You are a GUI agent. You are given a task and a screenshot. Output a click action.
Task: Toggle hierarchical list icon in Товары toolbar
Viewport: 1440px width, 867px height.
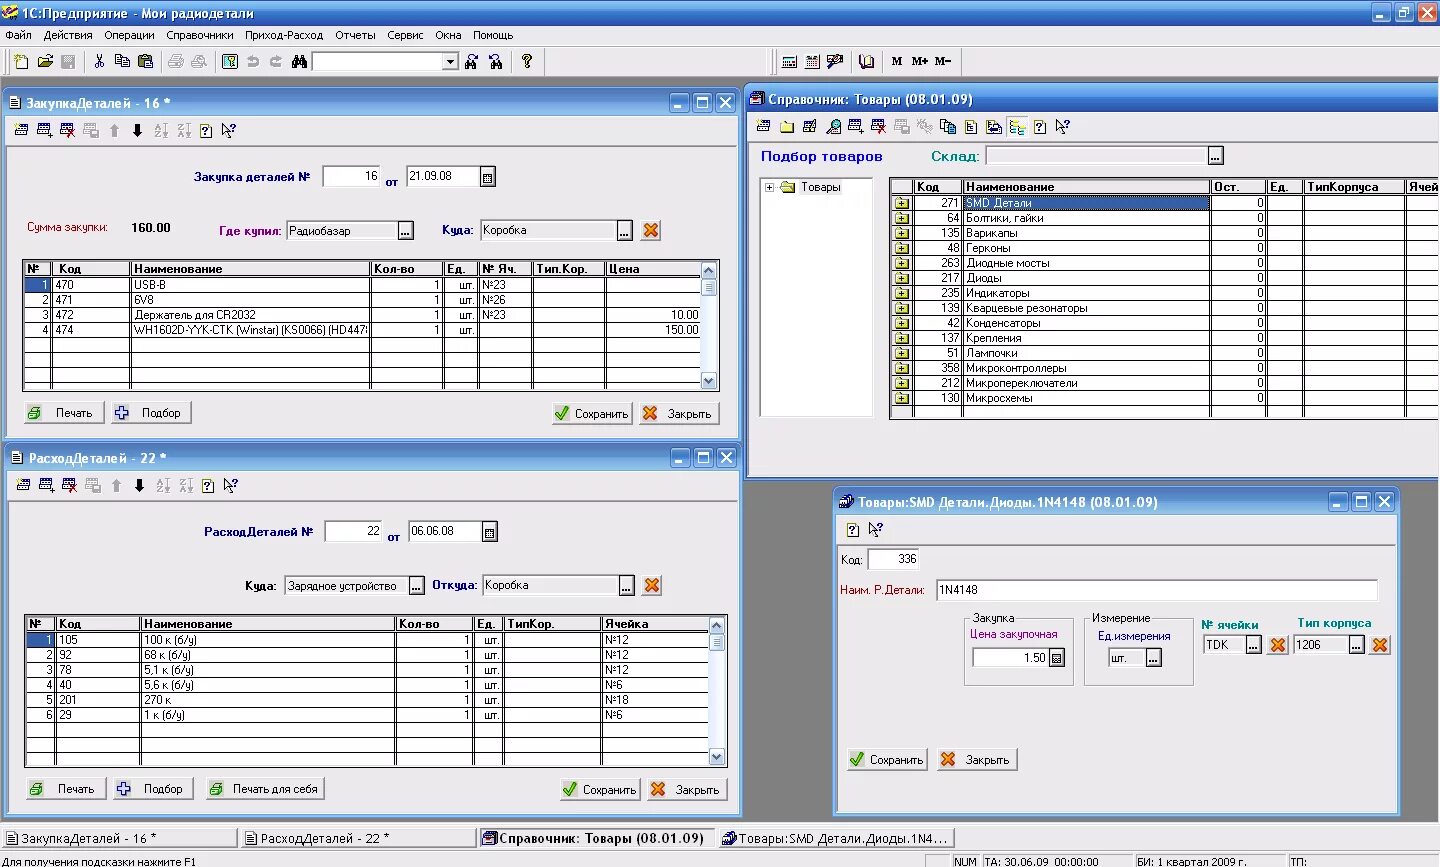[1017, 126]
